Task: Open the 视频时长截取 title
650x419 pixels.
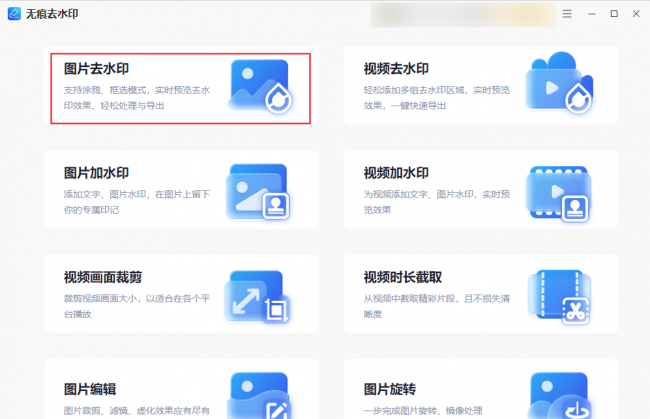Action: (x=403, y=277)
